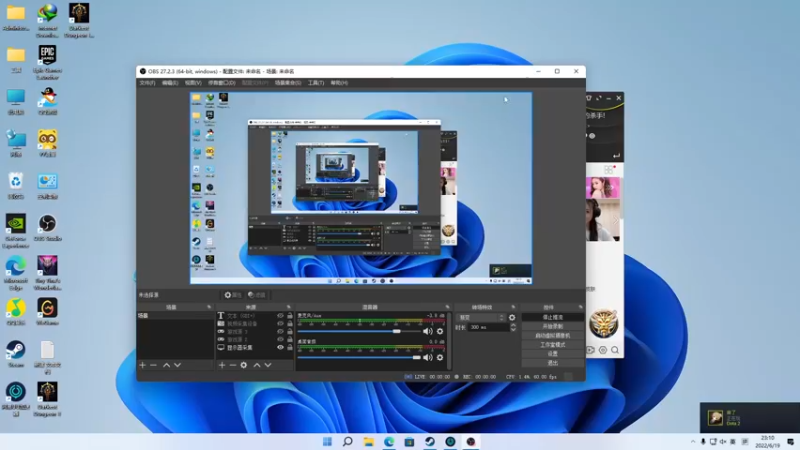This screenshot has height=450, width=800.
Task: Click the 启动虚拟摄像机 button
Action: [x=553, y=336]
